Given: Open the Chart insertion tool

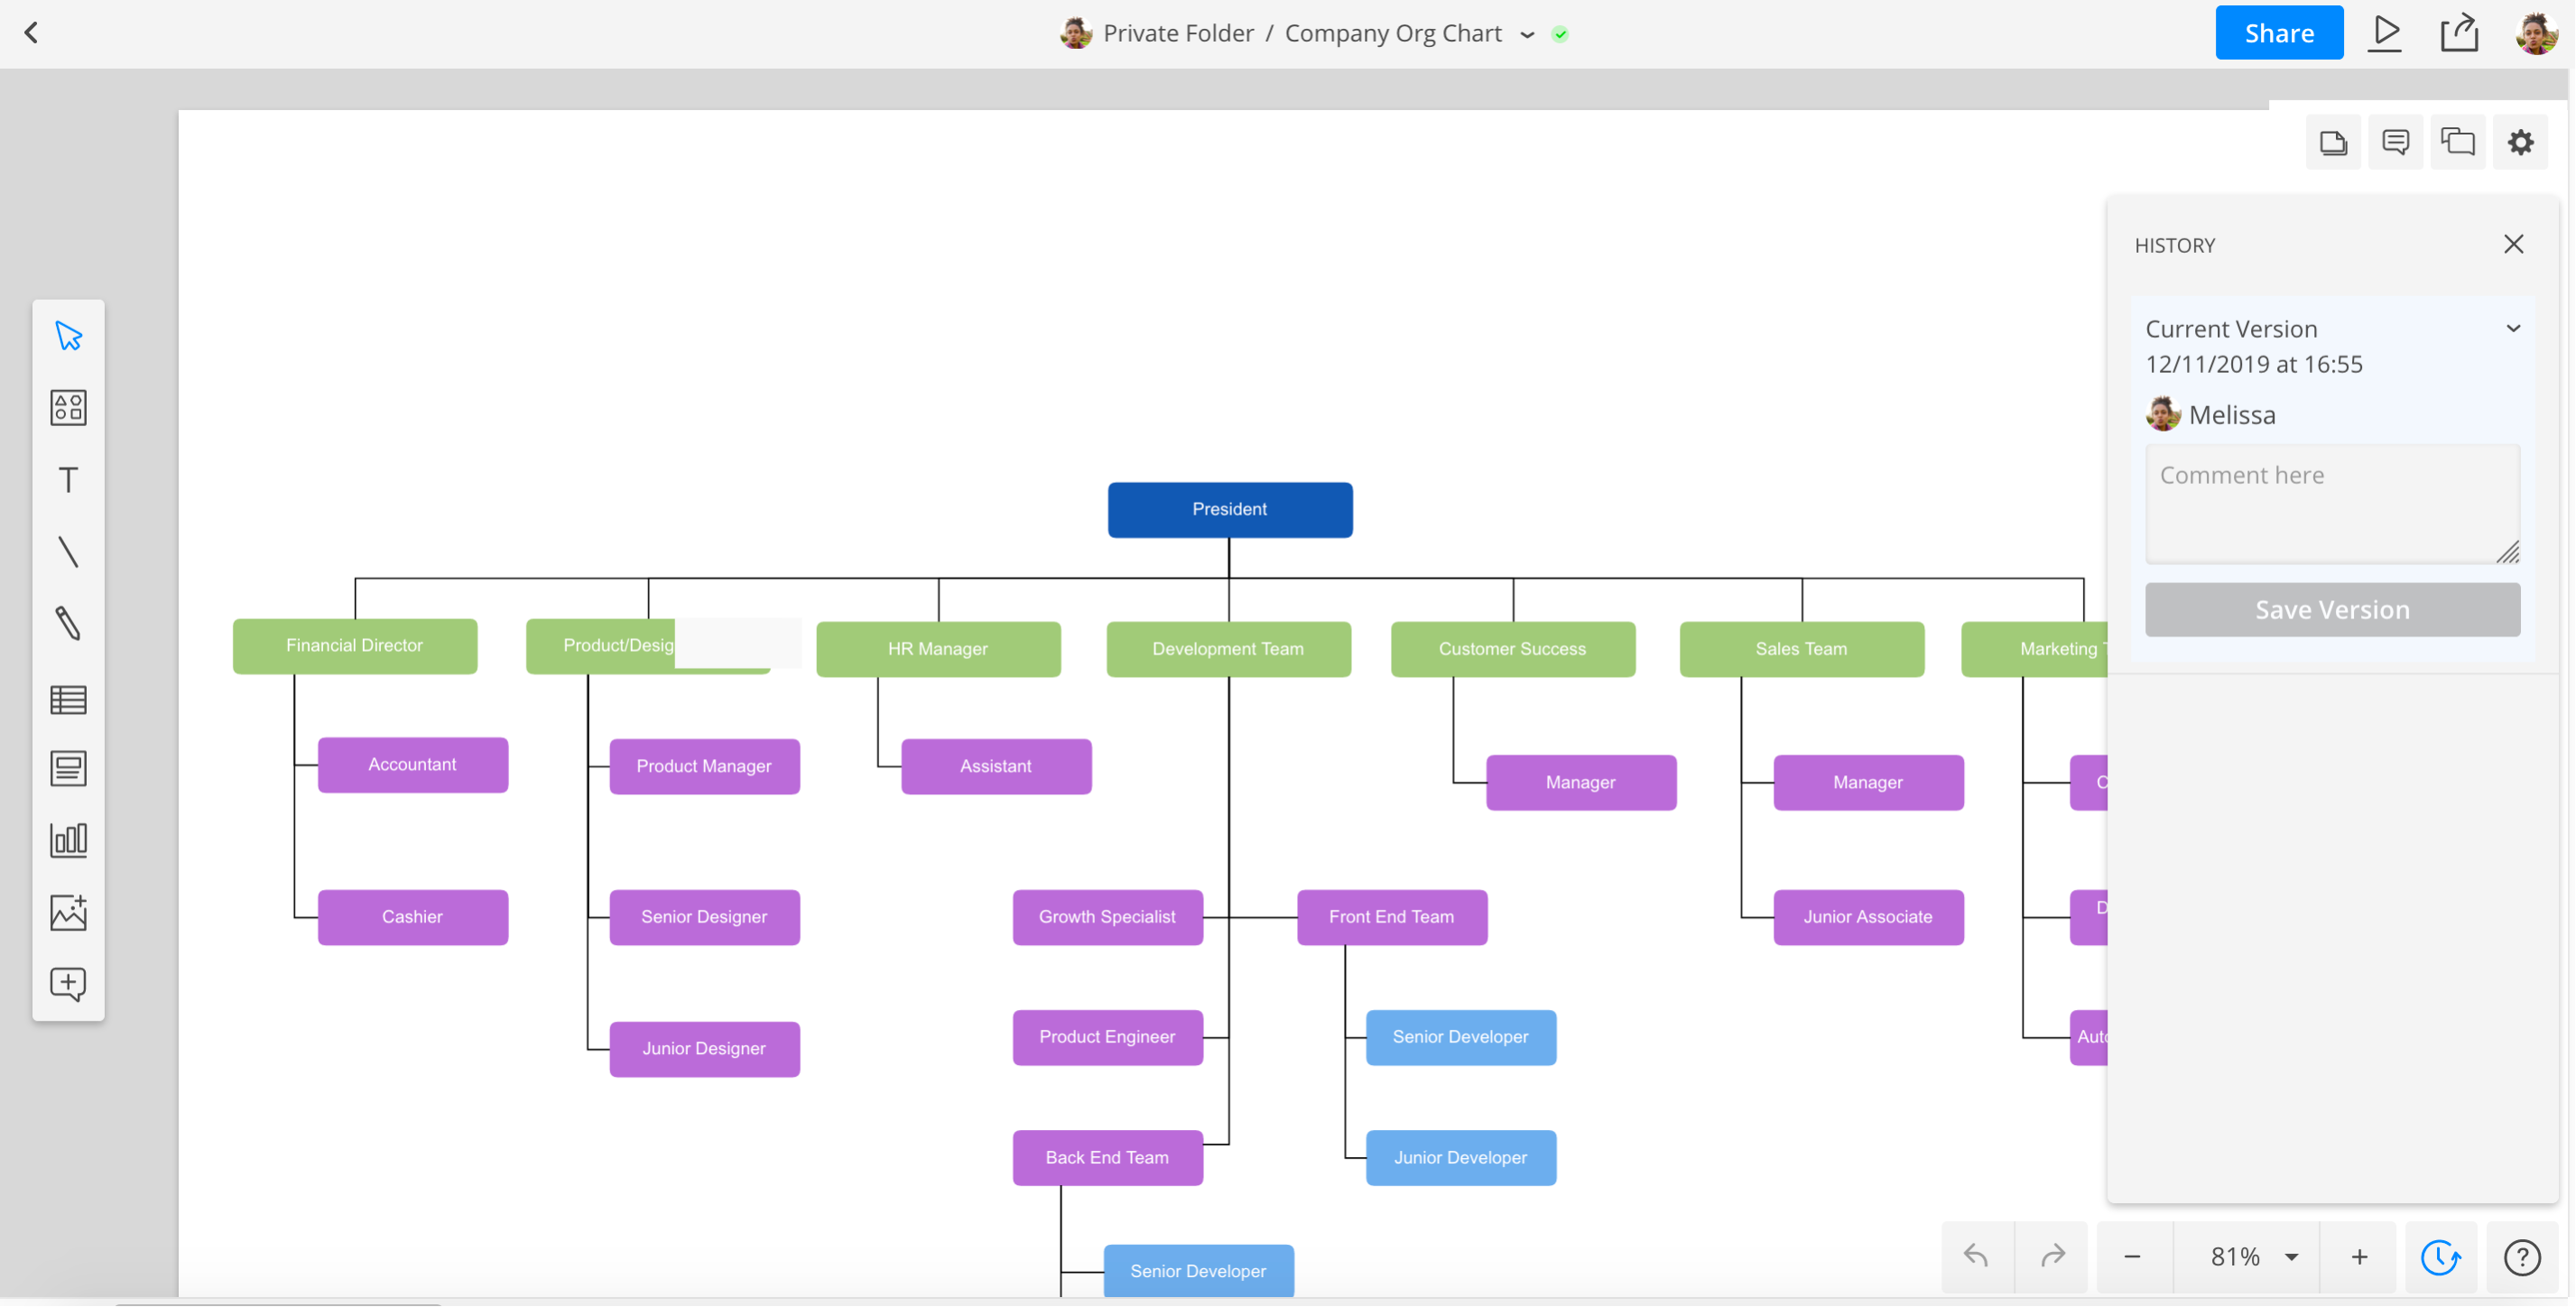Looking at the screenshot, I should pyautogui.click(x=68, y=840).
